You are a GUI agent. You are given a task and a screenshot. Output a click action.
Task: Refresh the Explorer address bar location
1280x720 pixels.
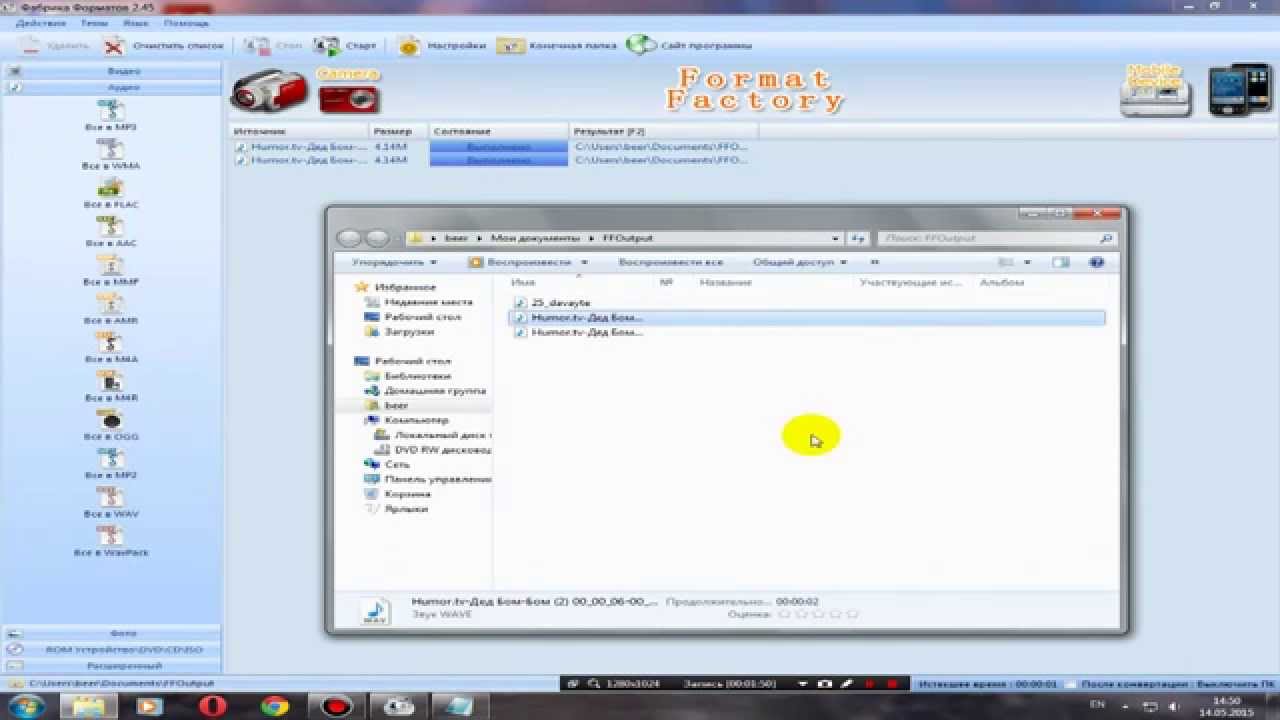click(x=858, y=238)
